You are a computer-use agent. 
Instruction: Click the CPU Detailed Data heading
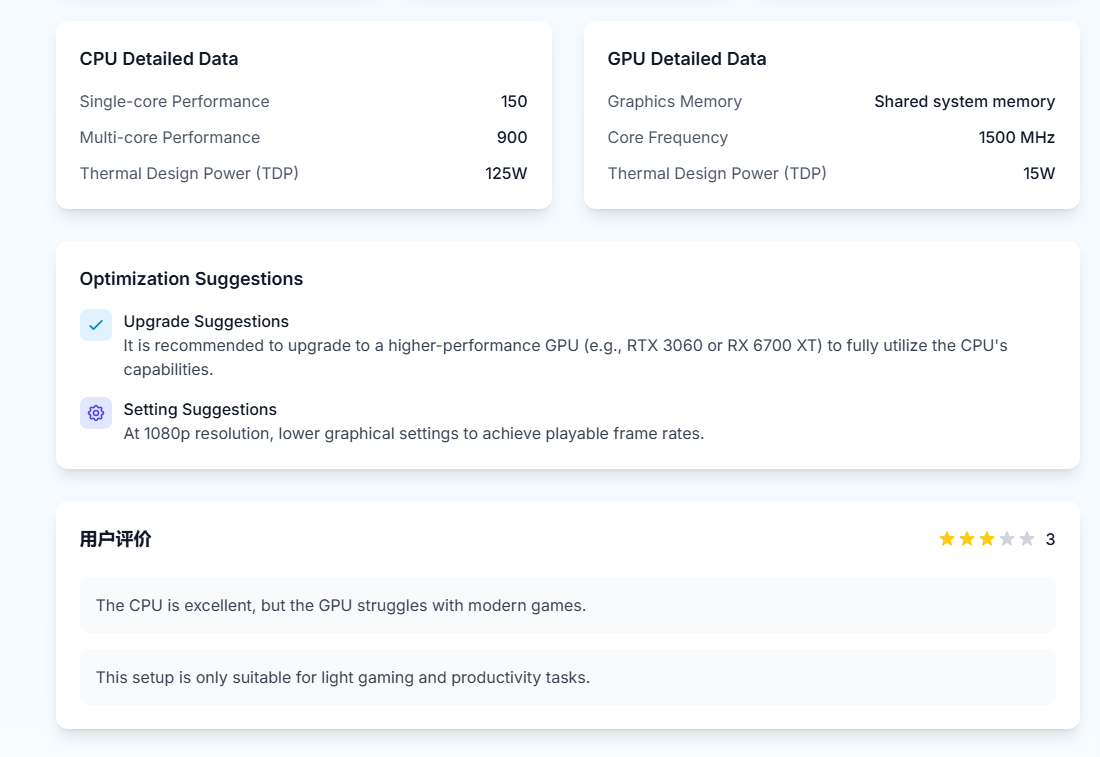pyautogui.click(x=159, y=59)
